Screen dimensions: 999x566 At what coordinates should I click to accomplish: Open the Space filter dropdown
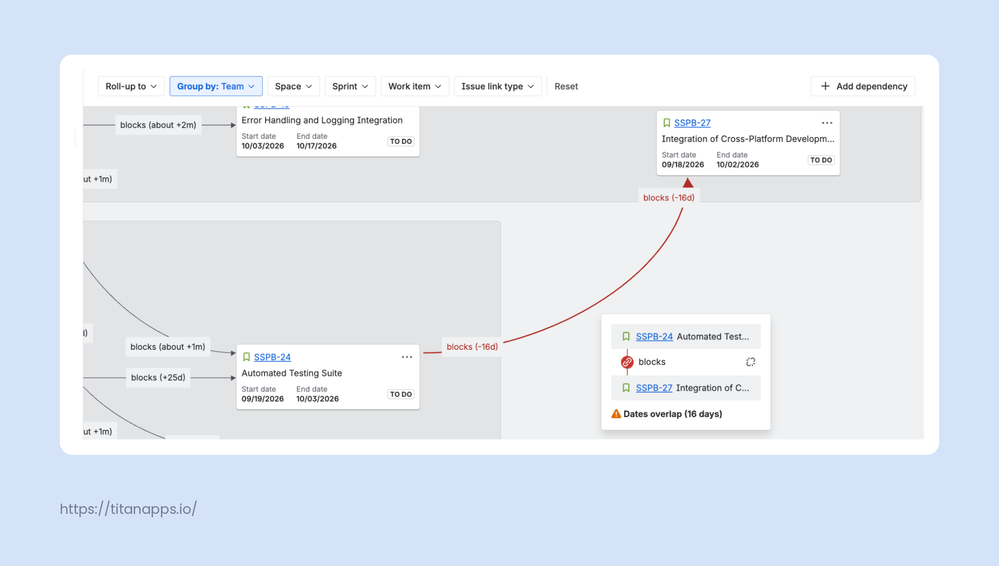pyautogui.click(x=294, y=86)
